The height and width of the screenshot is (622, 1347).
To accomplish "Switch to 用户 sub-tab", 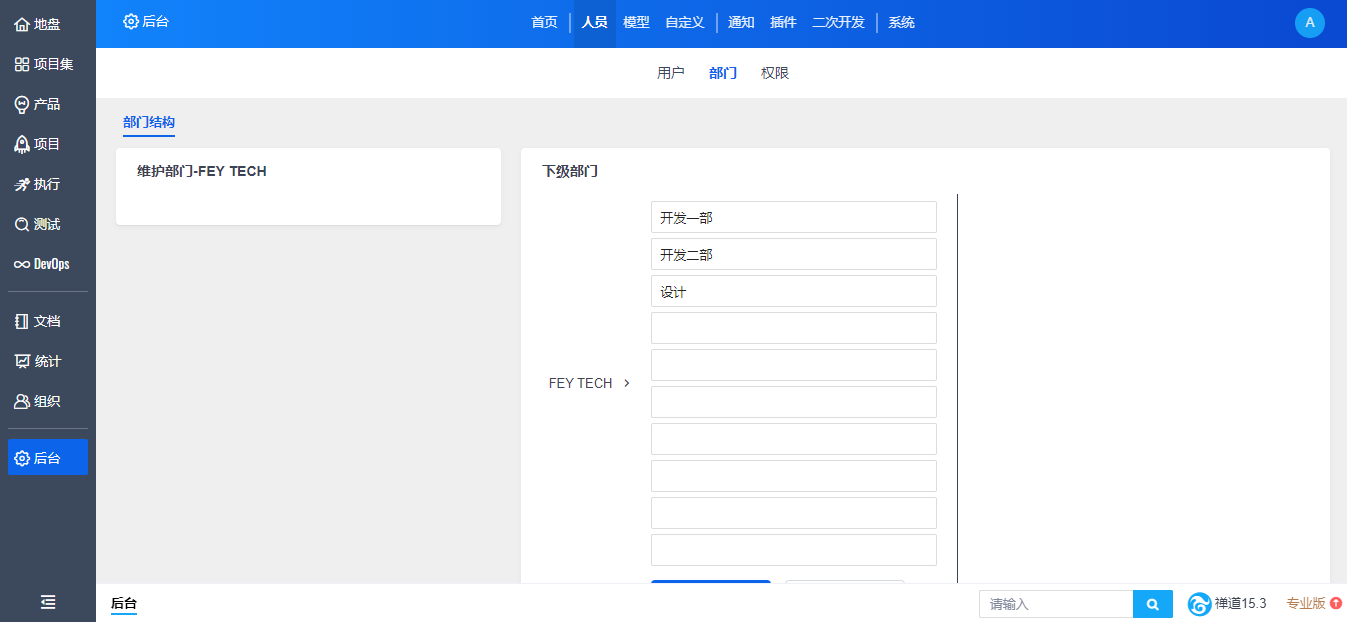I will [671, 73].
